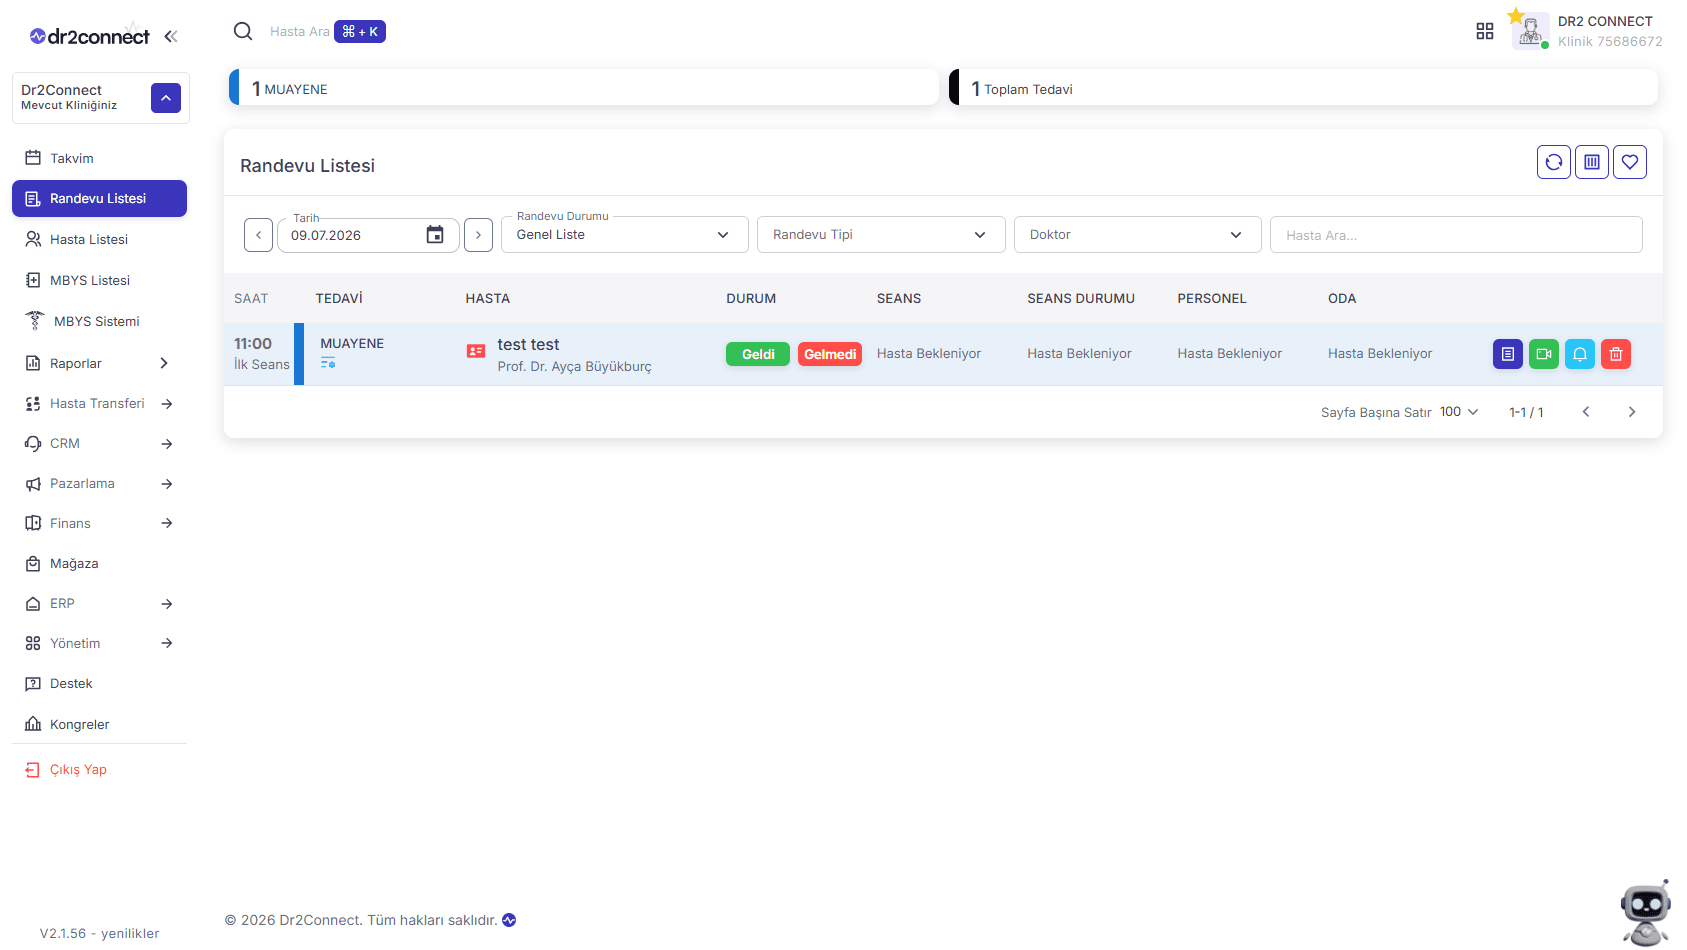Click the Hasta Ara filter field
Screen dimensions: 1687x950
point(1456,235)
